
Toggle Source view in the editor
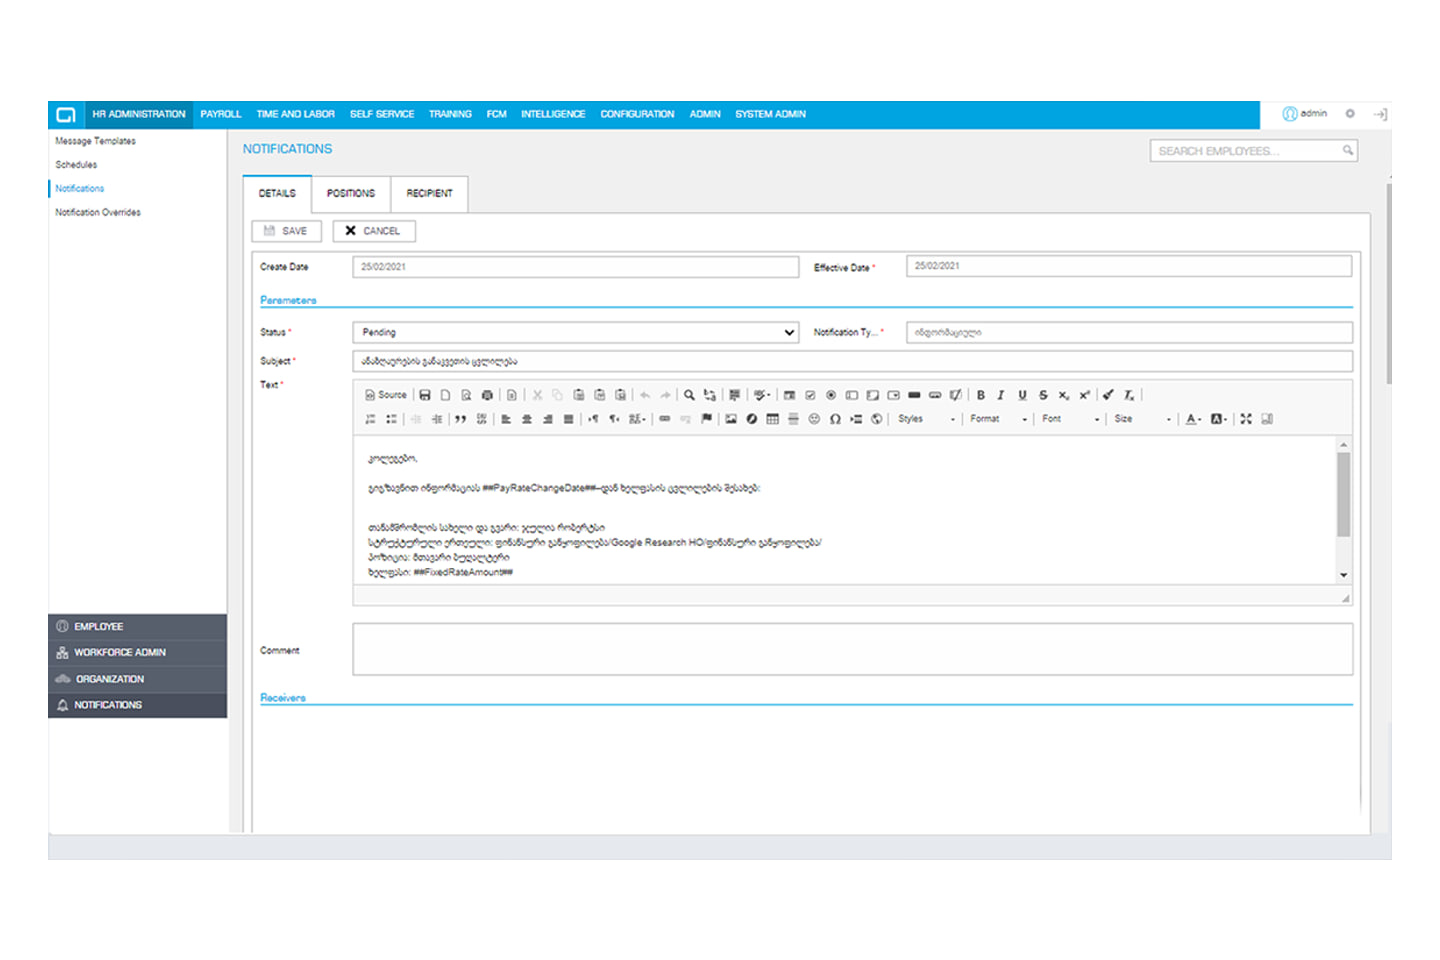[x=386, y=395]
